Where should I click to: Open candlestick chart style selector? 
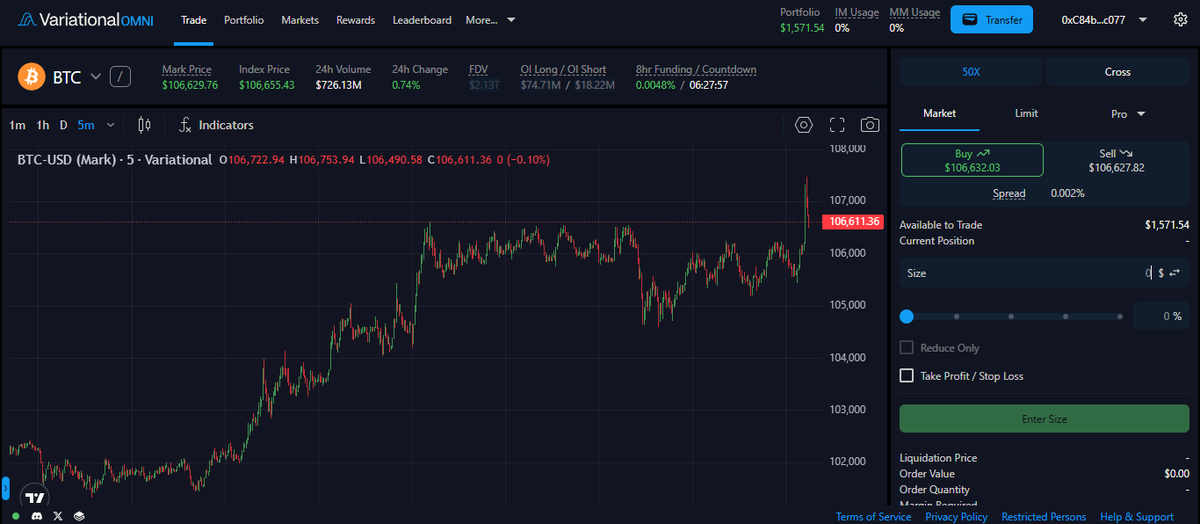tap(144, 125)
